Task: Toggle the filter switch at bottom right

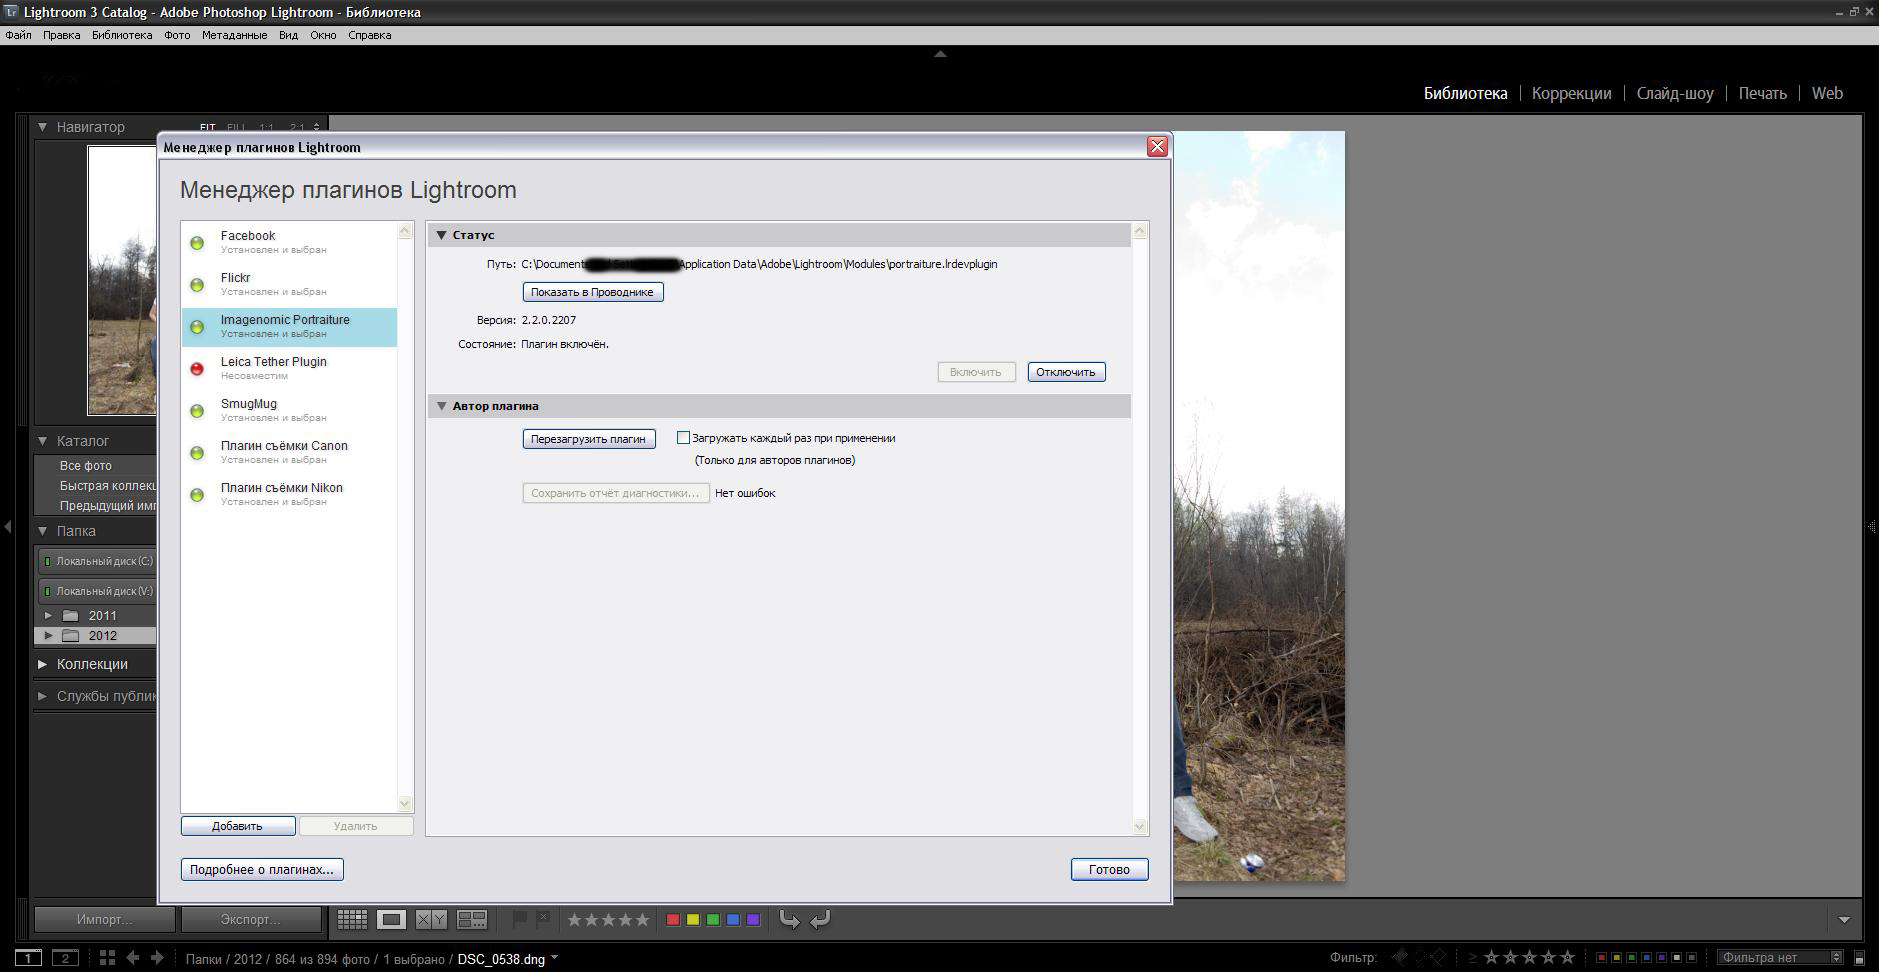Action: point(1859,958)
